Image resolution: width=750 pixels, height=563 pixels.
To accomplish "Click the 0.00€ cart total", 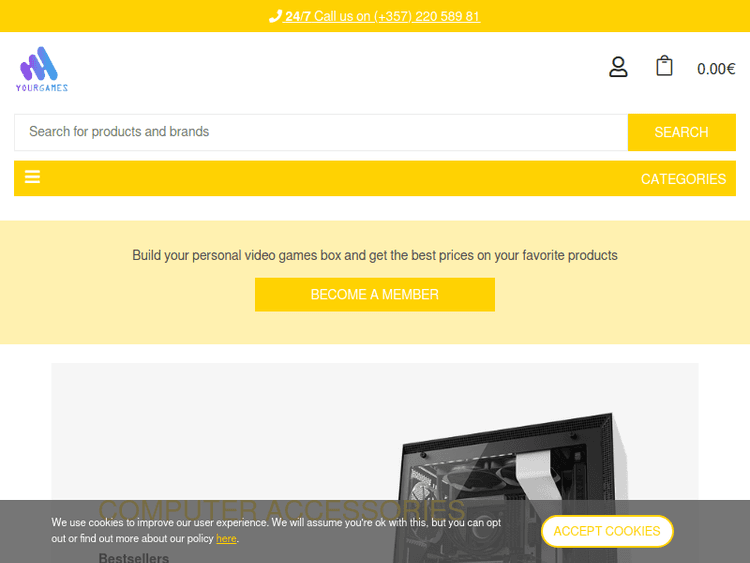I will (716, 69).
